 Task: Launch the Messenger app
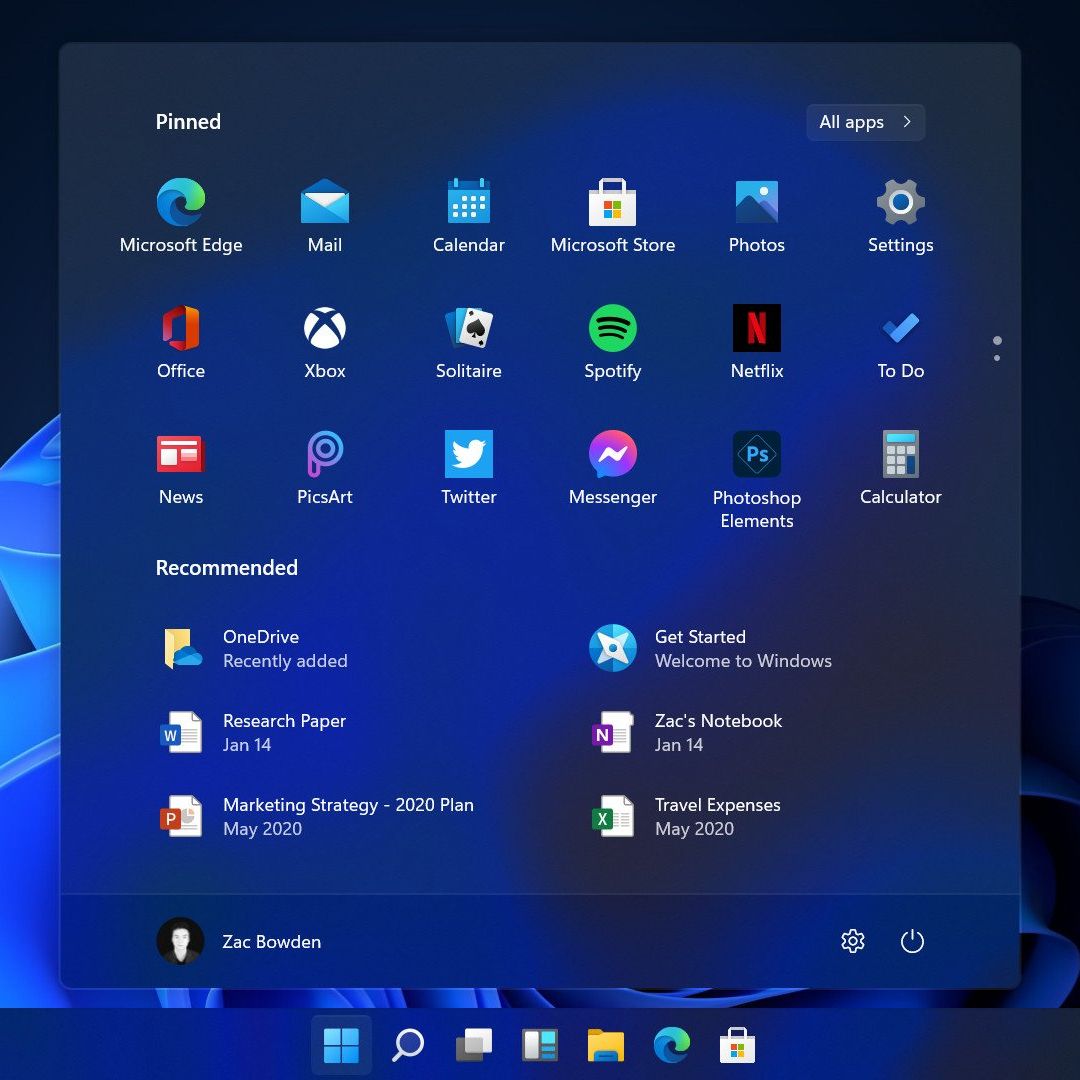[x=612, y=456]
